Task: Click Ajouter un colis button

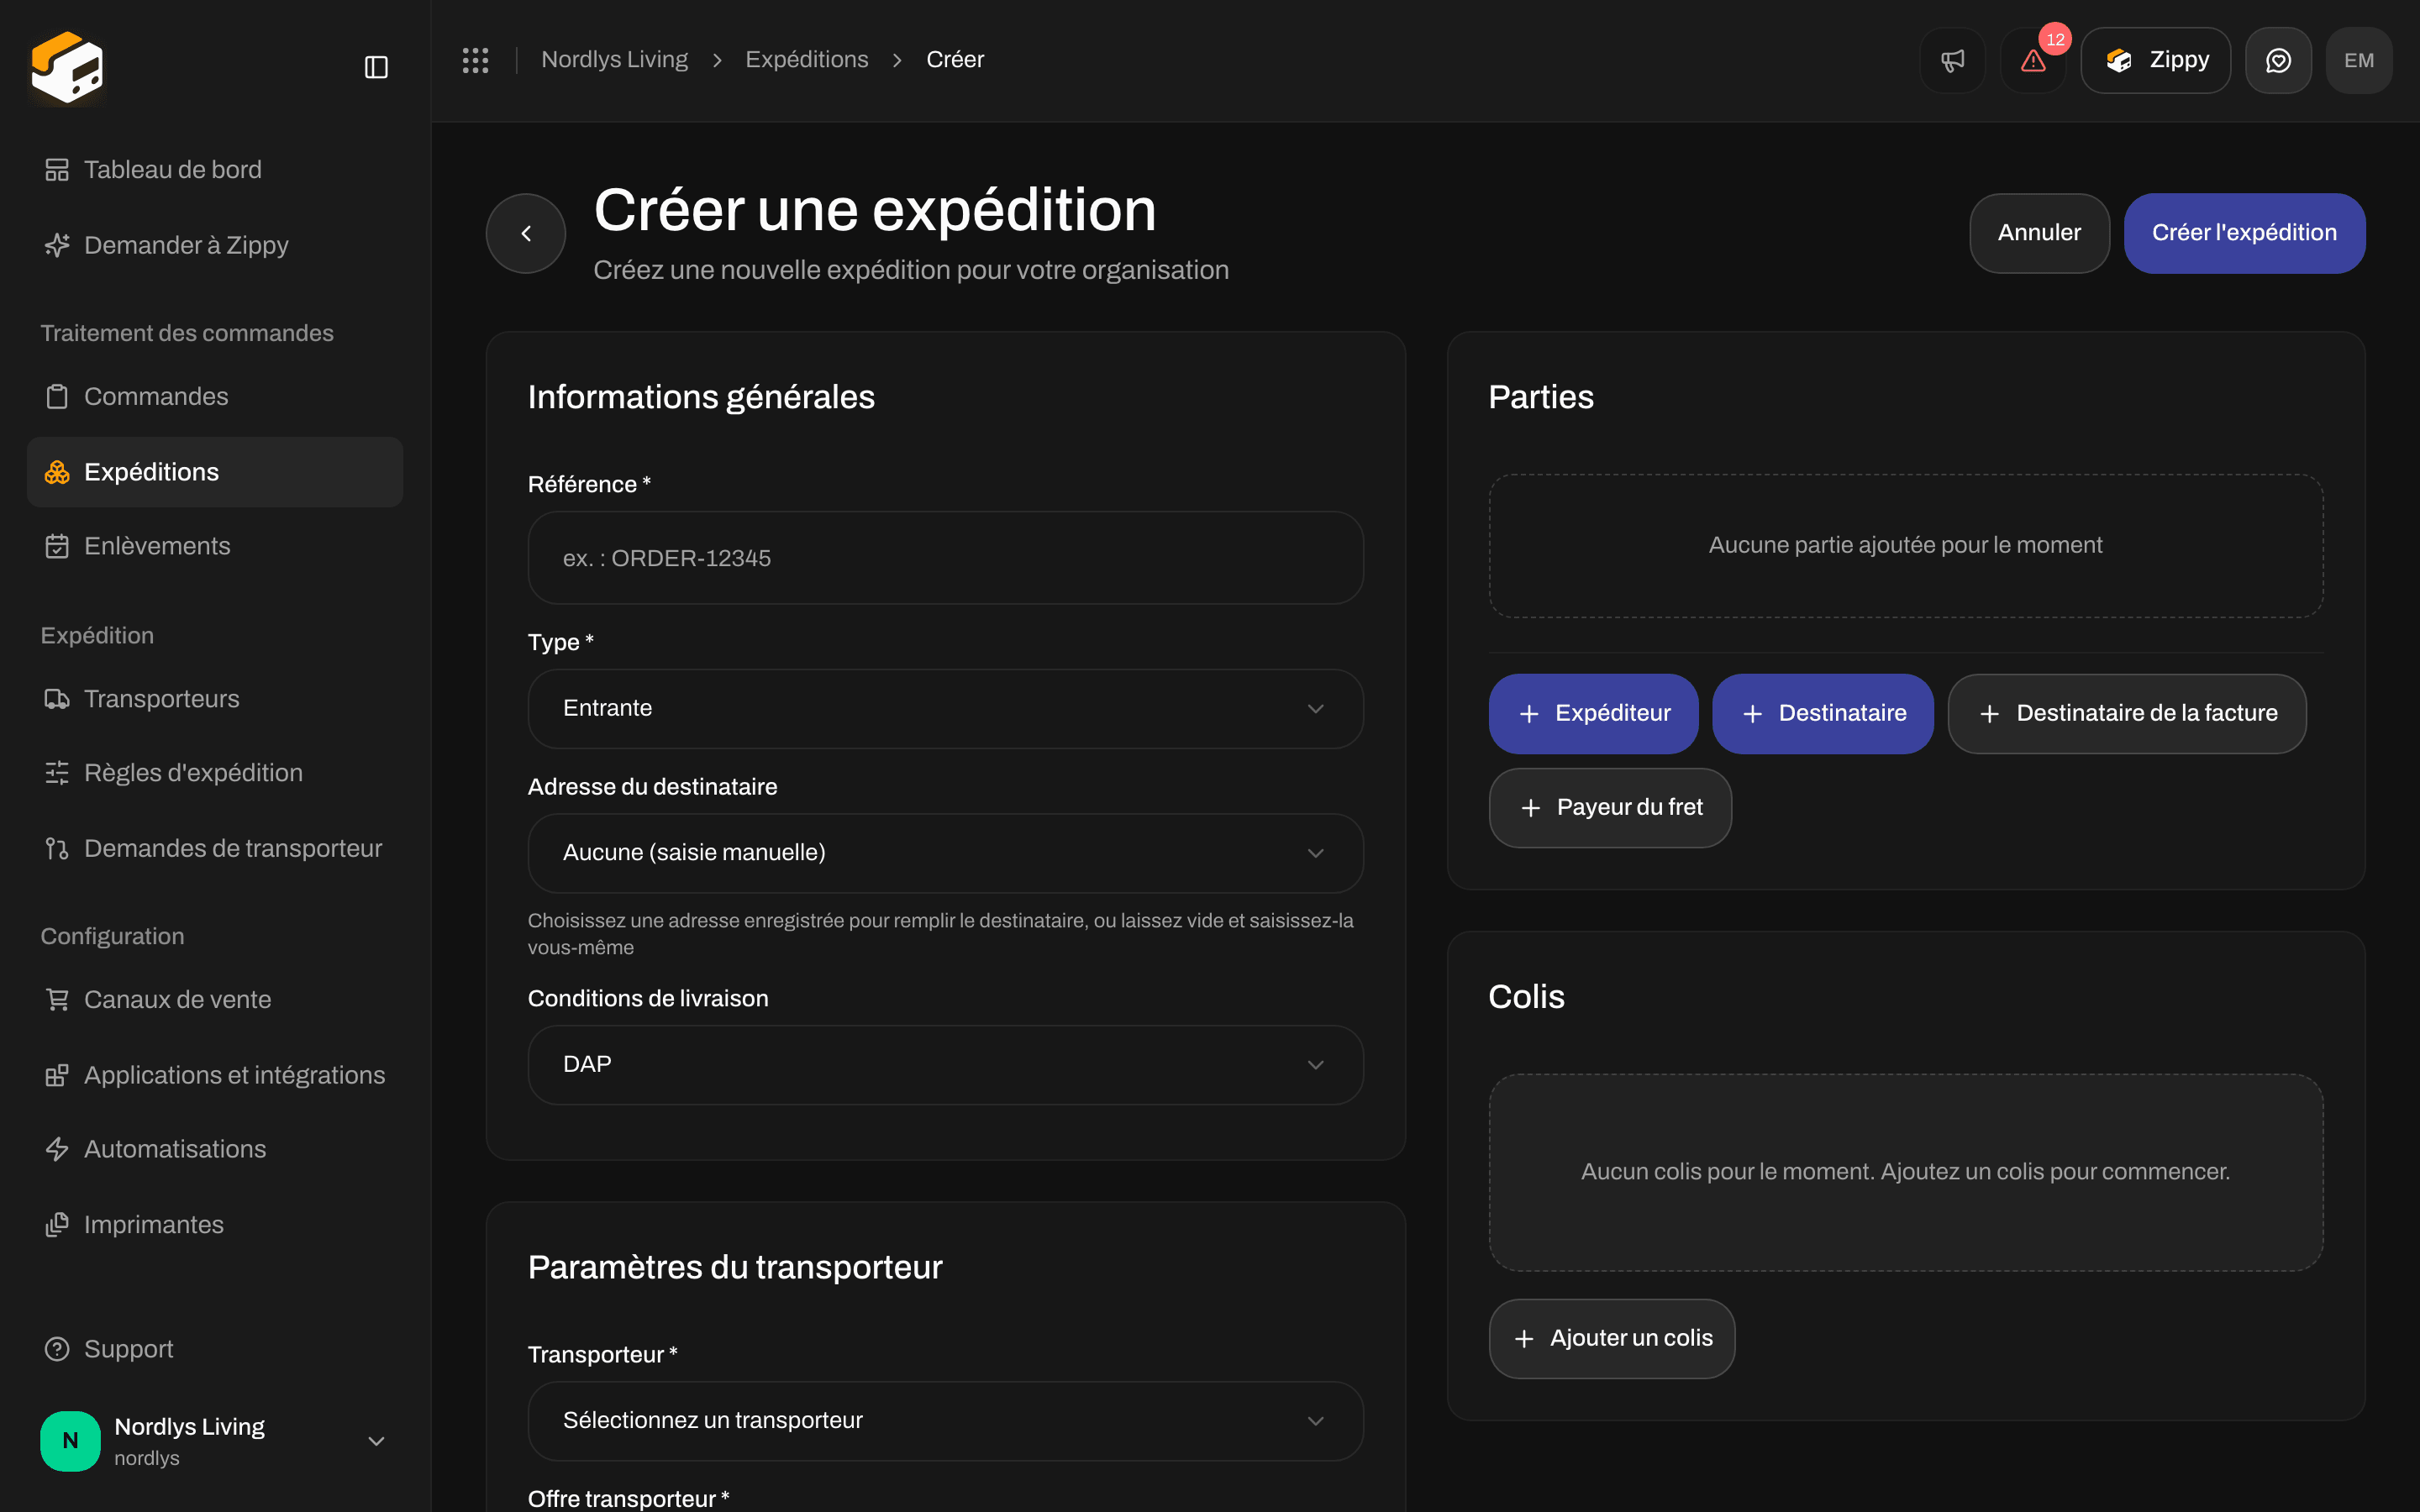Action: point(1611,1339)
